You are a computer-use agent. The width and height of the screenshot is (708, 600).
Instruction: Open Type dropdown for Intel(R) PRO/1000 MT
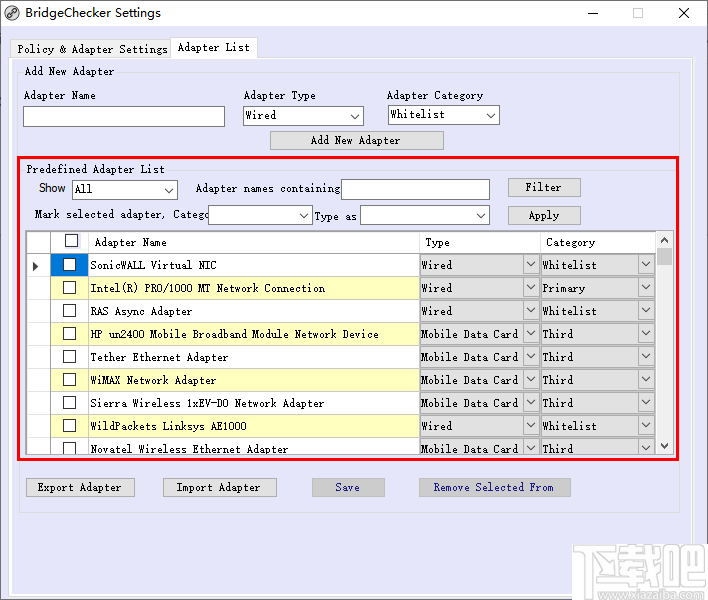(x=531, y=288)
